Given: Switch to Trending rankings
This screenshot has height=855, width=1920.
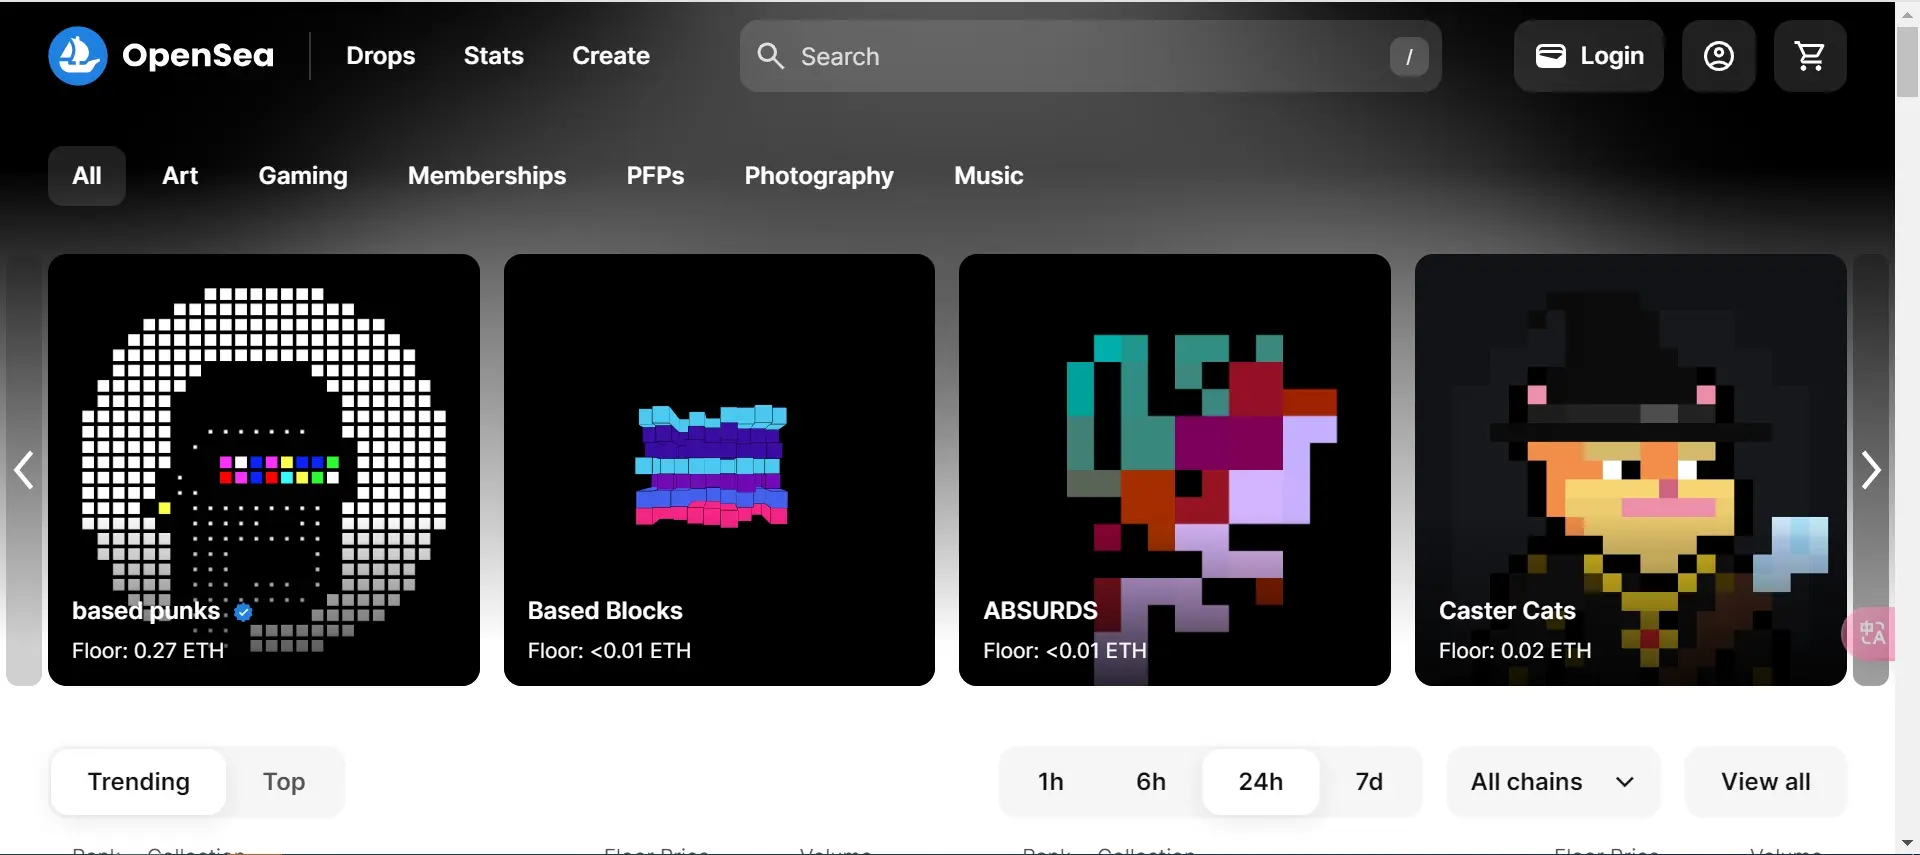Looking at the screenshot, I should coord(139,782).
